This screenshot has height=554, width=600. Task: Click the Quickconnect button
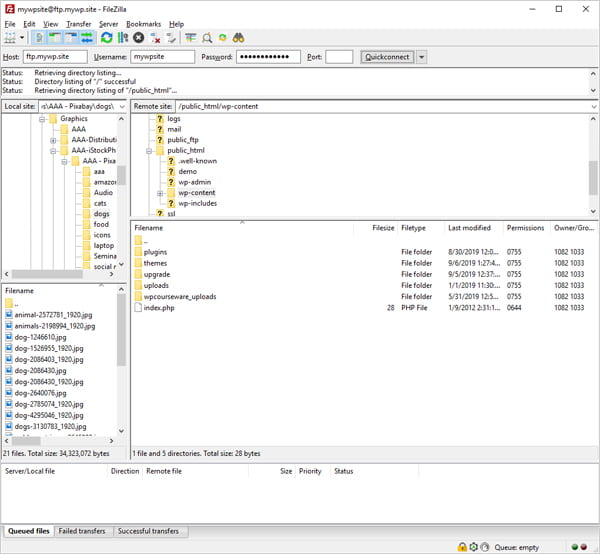point(387,57)
